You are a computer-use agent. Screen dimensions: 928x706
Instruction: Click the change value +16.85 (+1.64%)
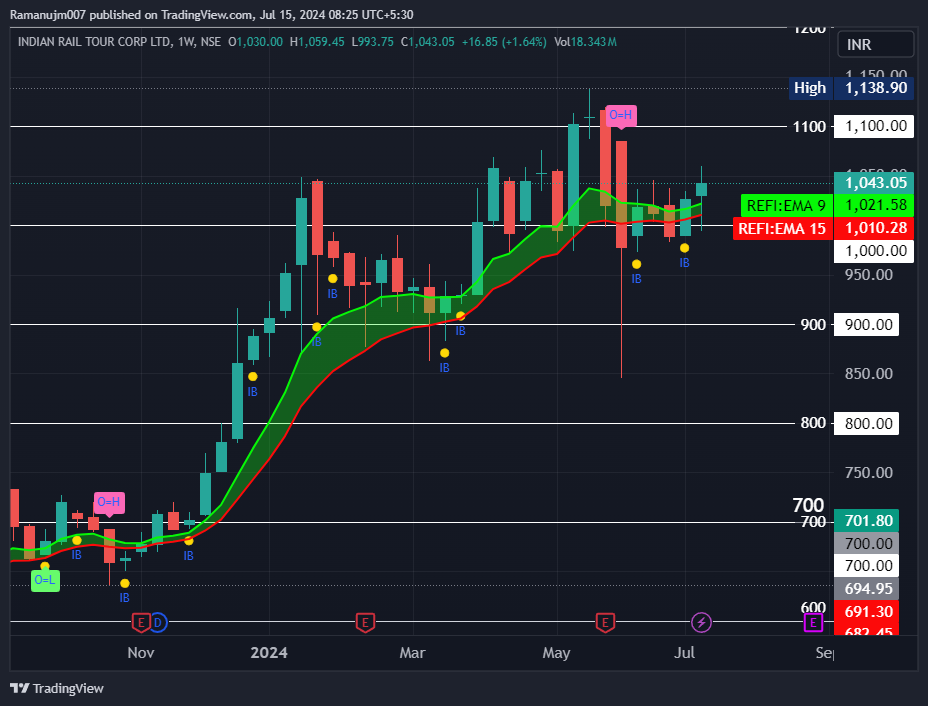[504, 42]
